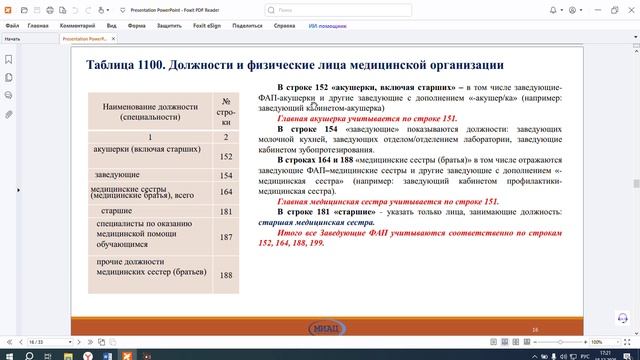This screenshot has height=360, width=640.
Task: Go to the previous page
Action: (21, 342)
